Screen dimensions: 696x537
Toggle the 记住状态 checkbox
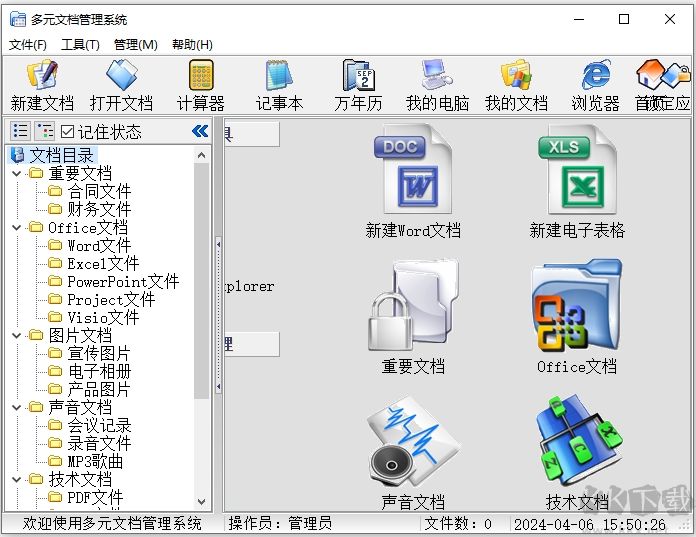click(67, 131)
